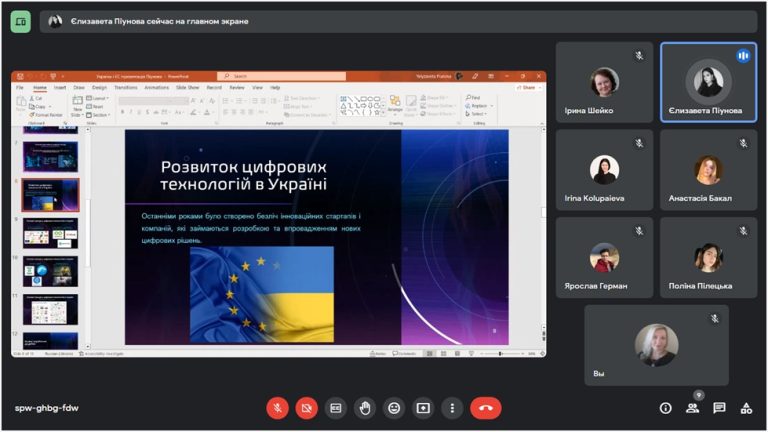The width and height of the screenshot is (768, 432).
Task: Click Reset in the Slides group
Action: click(x=95, y=106)
